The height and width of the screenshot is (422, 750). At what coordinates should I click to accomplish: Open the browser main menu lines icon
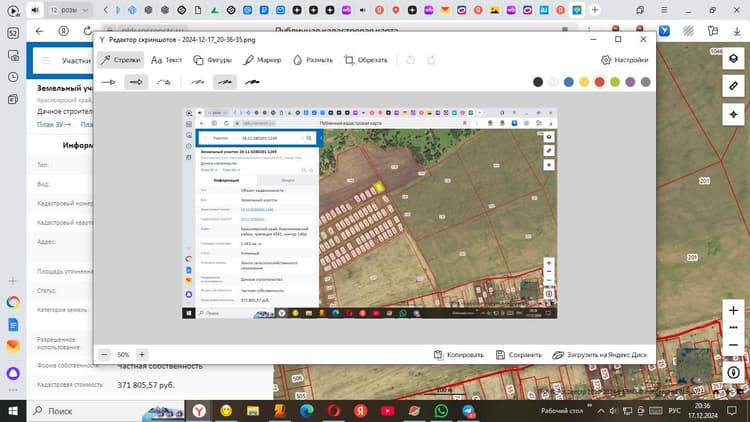coord(664,10)
